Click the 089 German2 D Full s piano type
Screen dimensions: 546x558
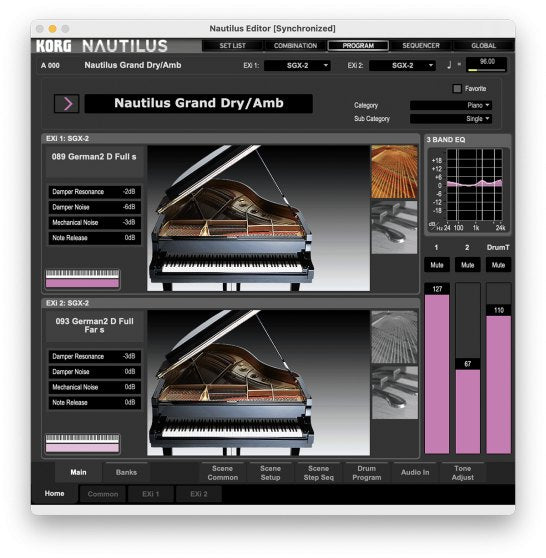point(94,162)
